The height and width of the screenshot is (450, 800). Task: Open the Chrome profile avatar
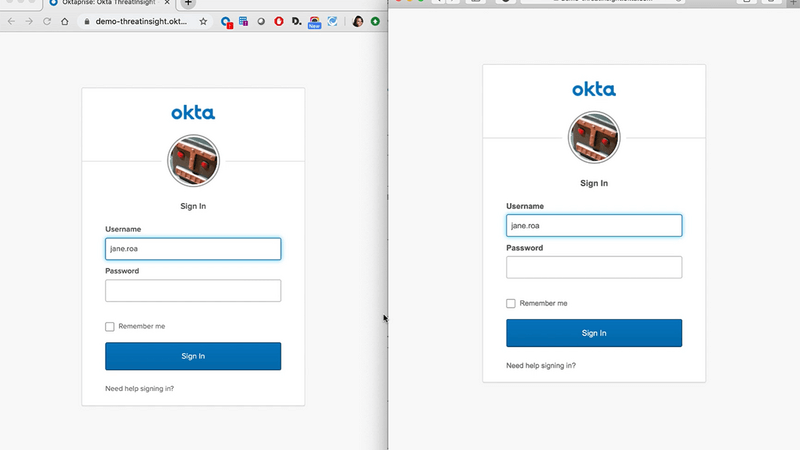point(358,21)
